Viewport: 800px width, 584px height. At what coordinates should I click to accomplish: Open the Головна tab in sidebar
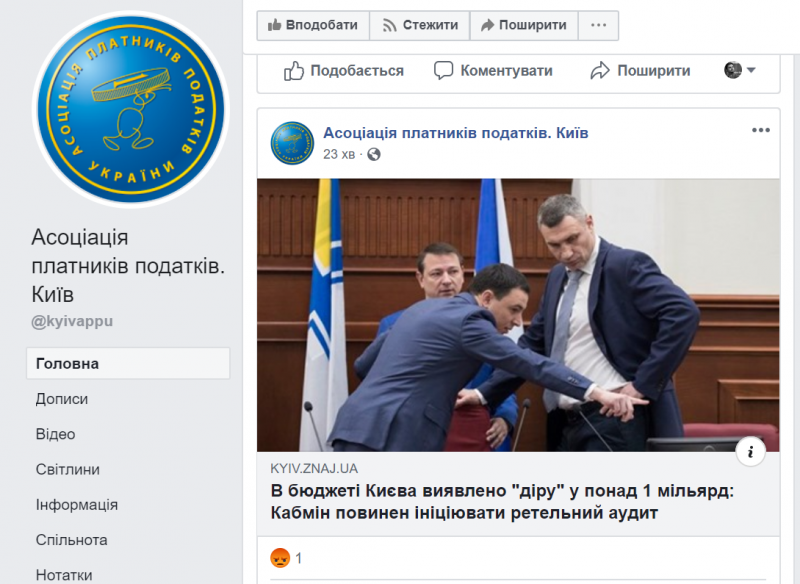click(128, 364)
